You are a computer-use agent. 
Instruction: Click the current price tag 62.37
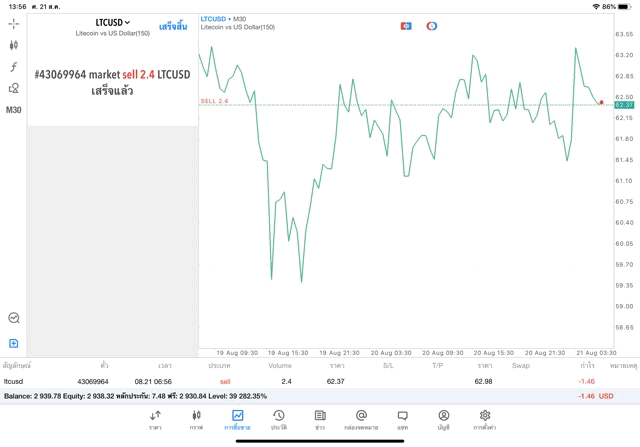pyautogui.click(x=624, y=105)
